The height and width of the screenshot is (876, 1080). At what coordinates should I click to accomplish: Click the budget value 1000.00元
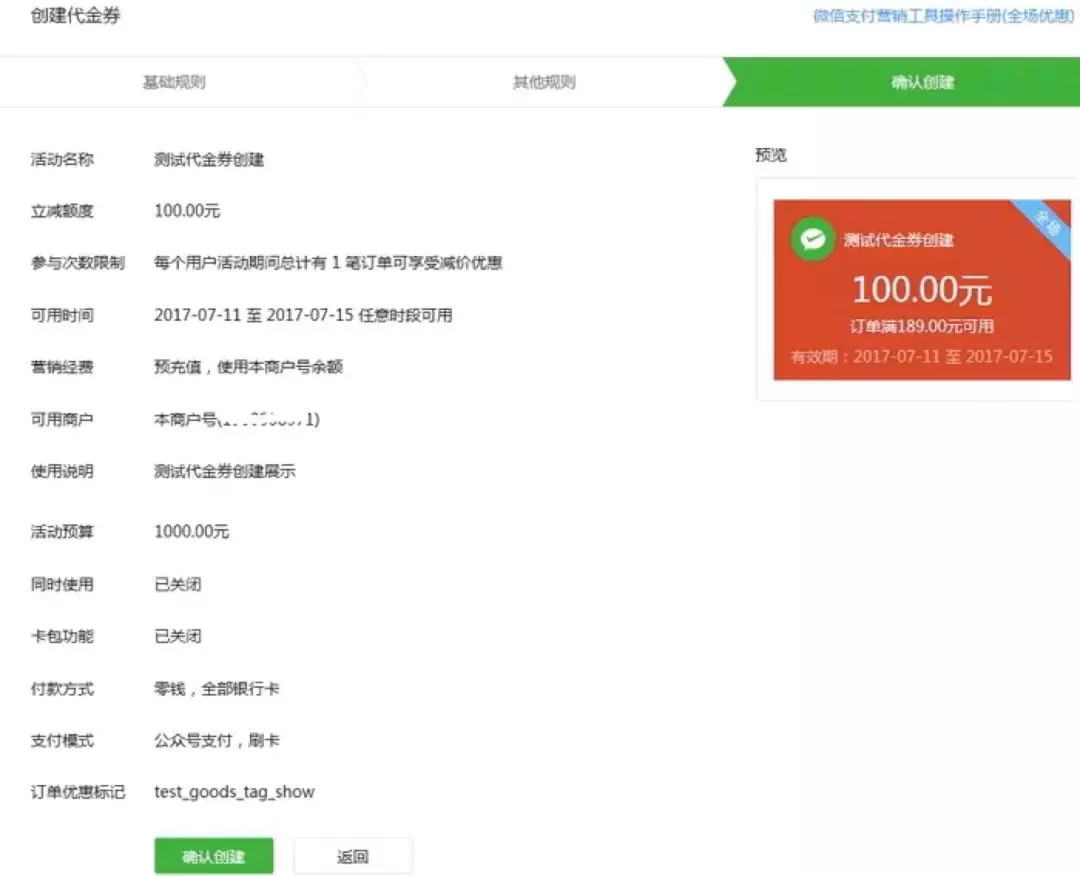pyautogui.click(x=191, y=531)
